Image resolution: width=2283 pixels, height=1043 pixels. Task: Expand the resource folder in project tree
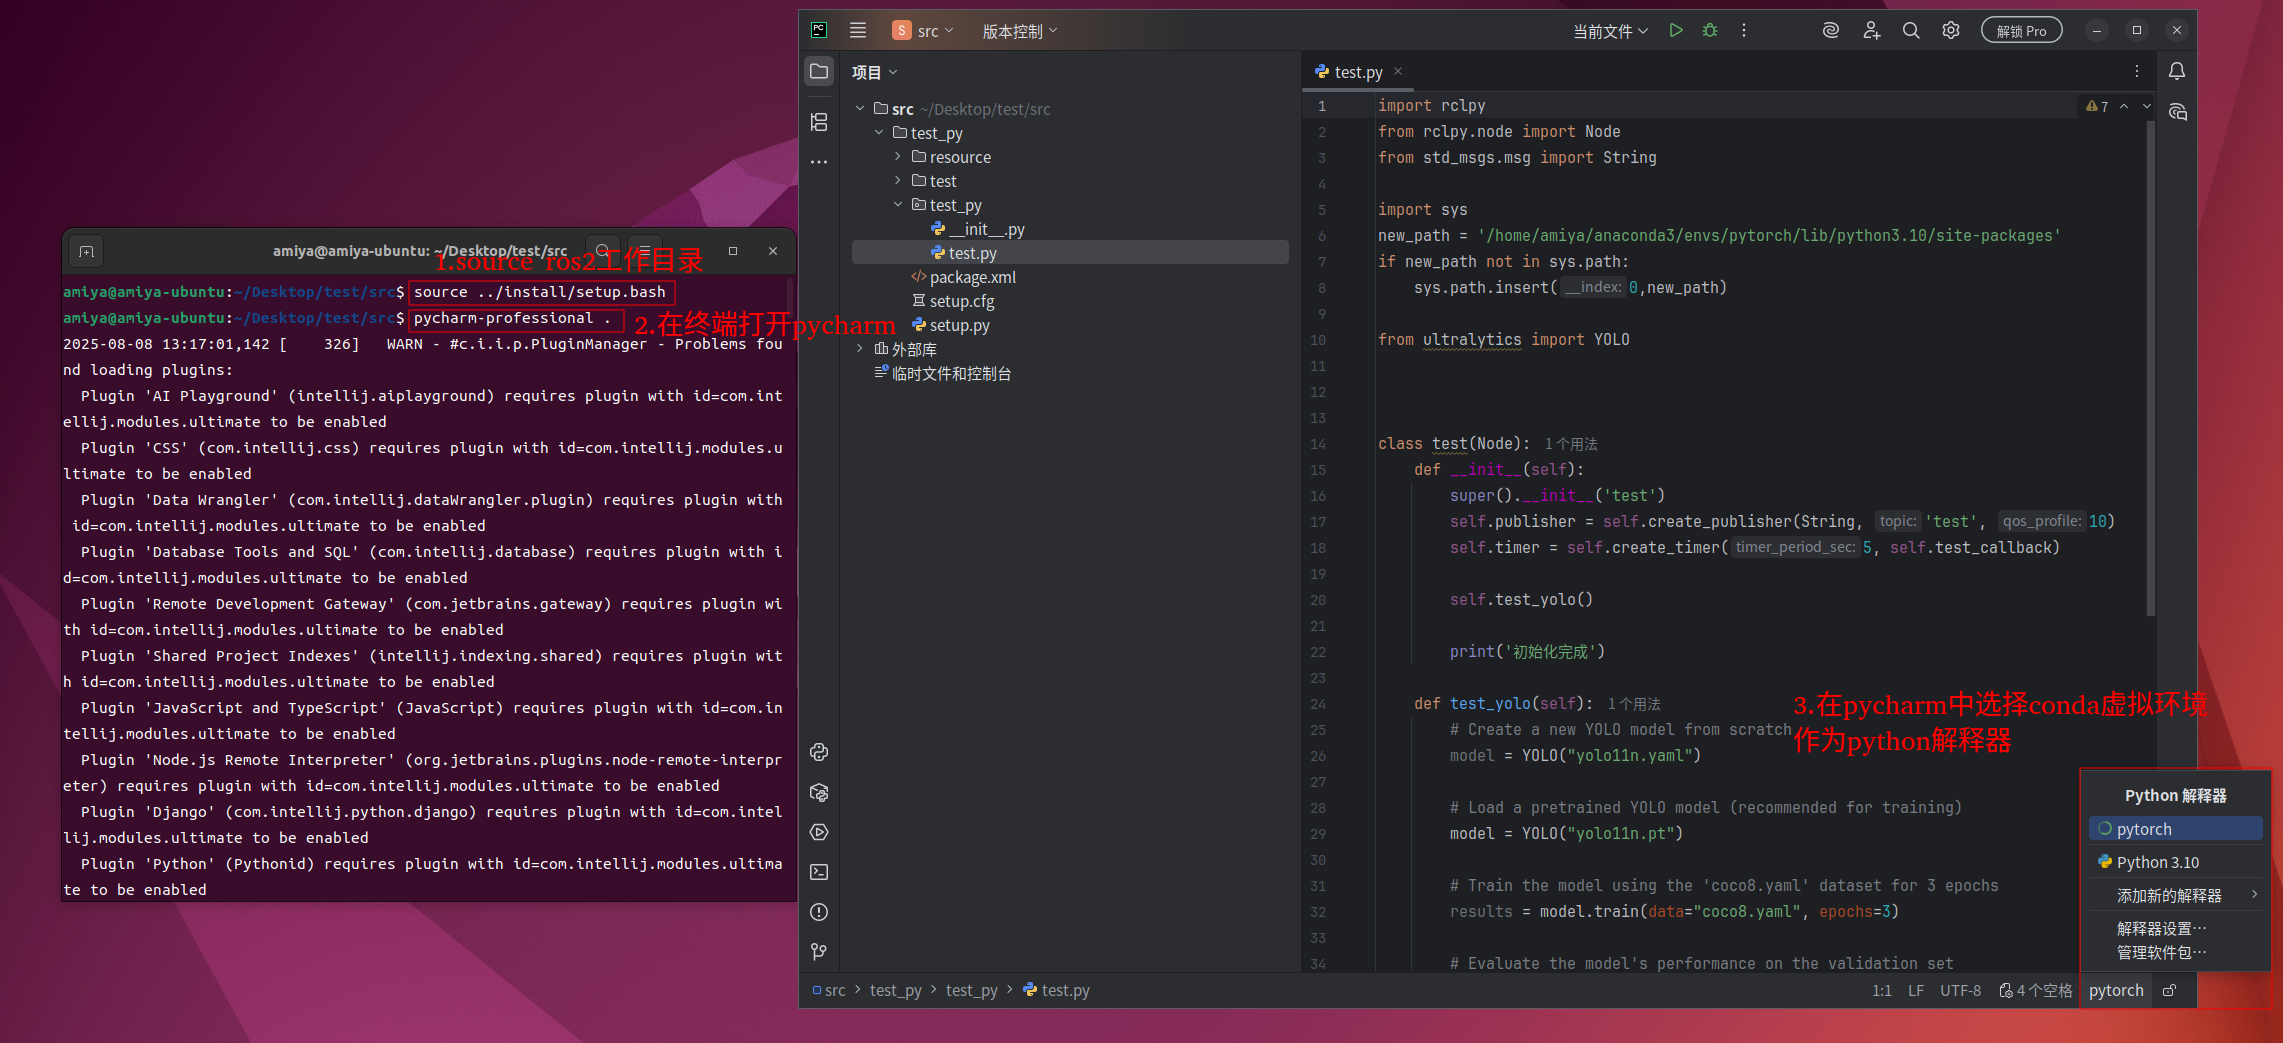pos(897,156)
